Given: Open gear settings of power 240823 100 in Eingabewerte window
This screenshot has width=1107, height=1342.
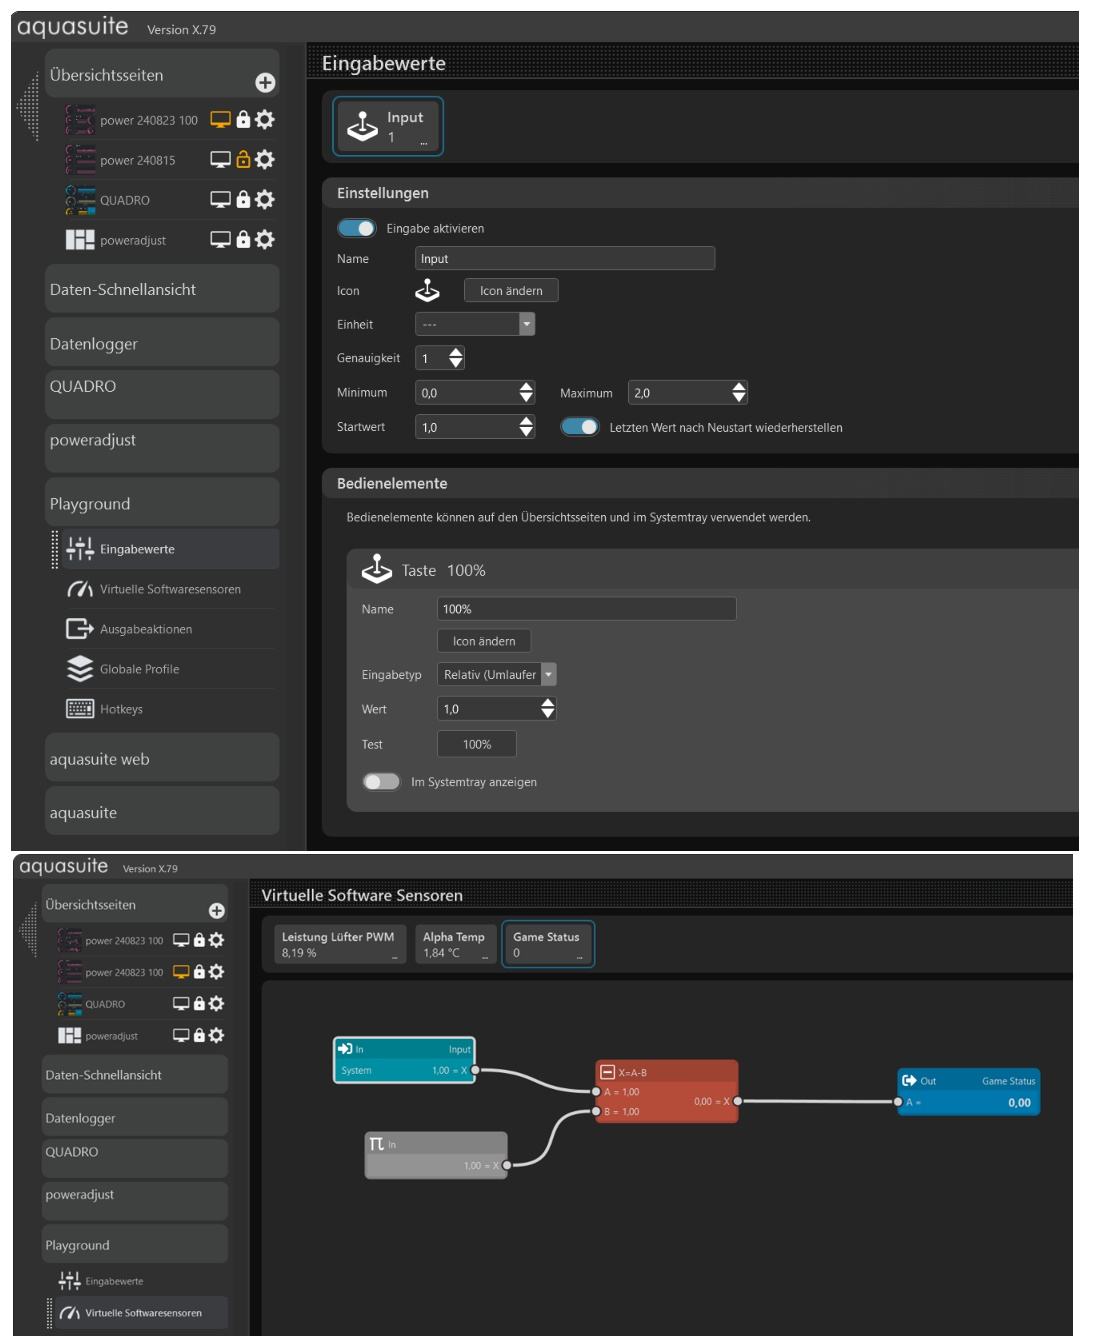Looking at the screenshot, I should [265, 119].
